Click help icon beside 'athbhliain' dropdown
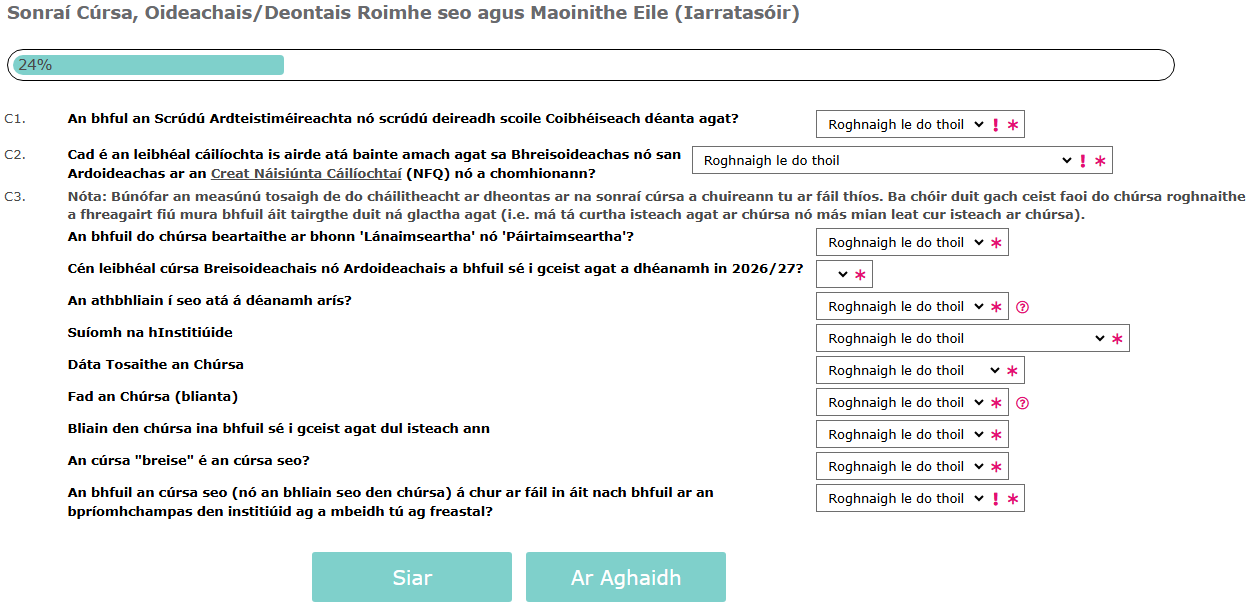 pos(1022,307)
